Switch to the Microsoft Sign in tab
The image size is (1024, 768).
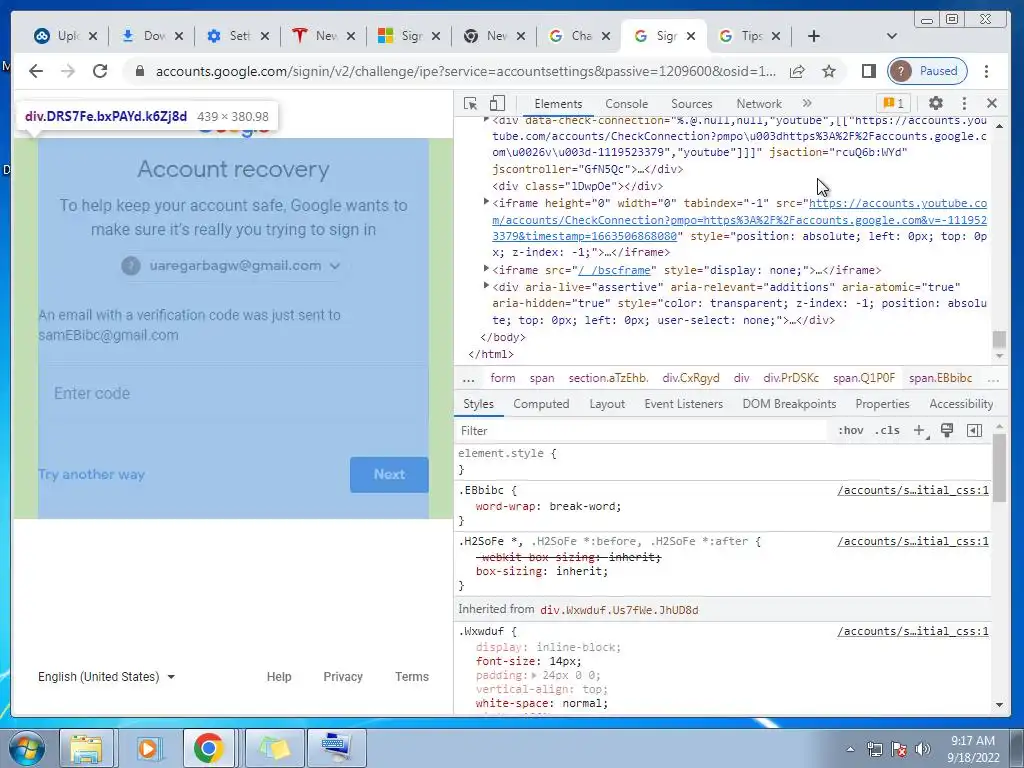(408, 36)
